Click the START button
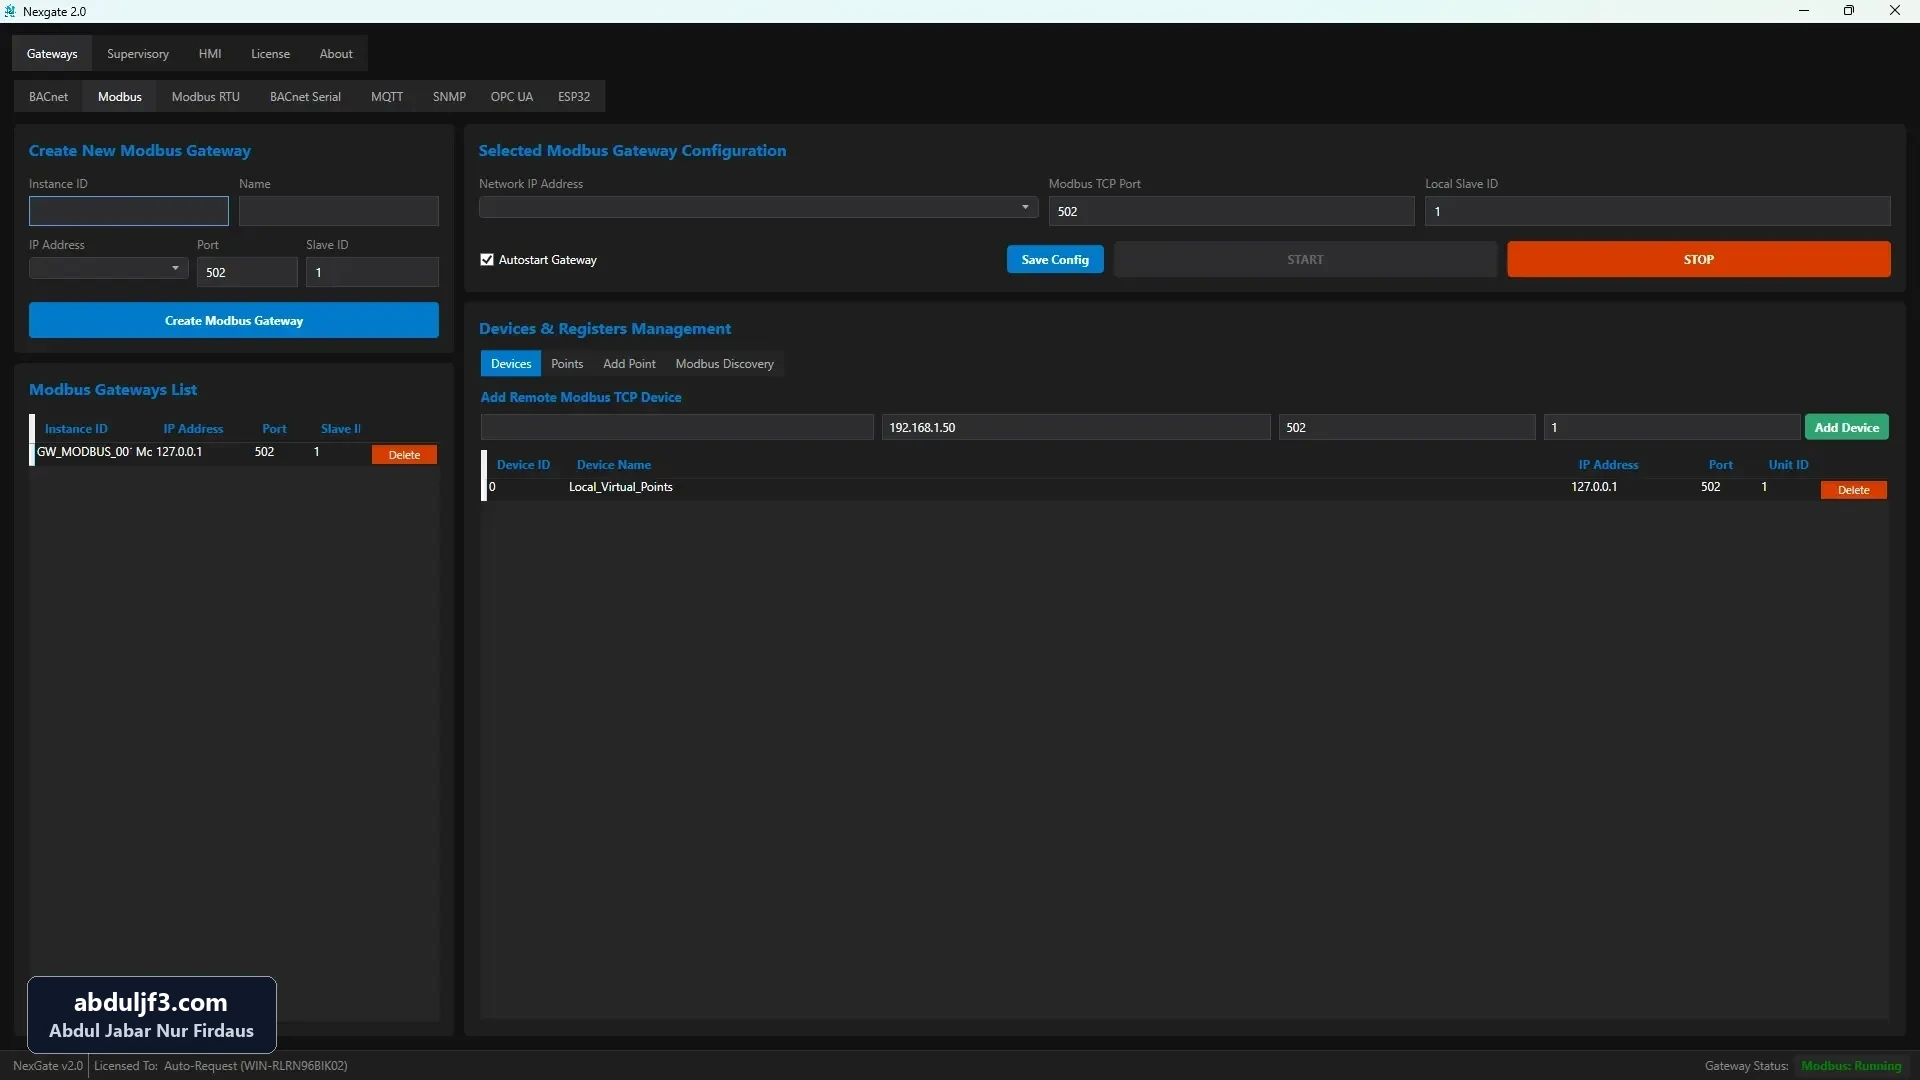The image size is (1920, 1080). [1305, 260]
